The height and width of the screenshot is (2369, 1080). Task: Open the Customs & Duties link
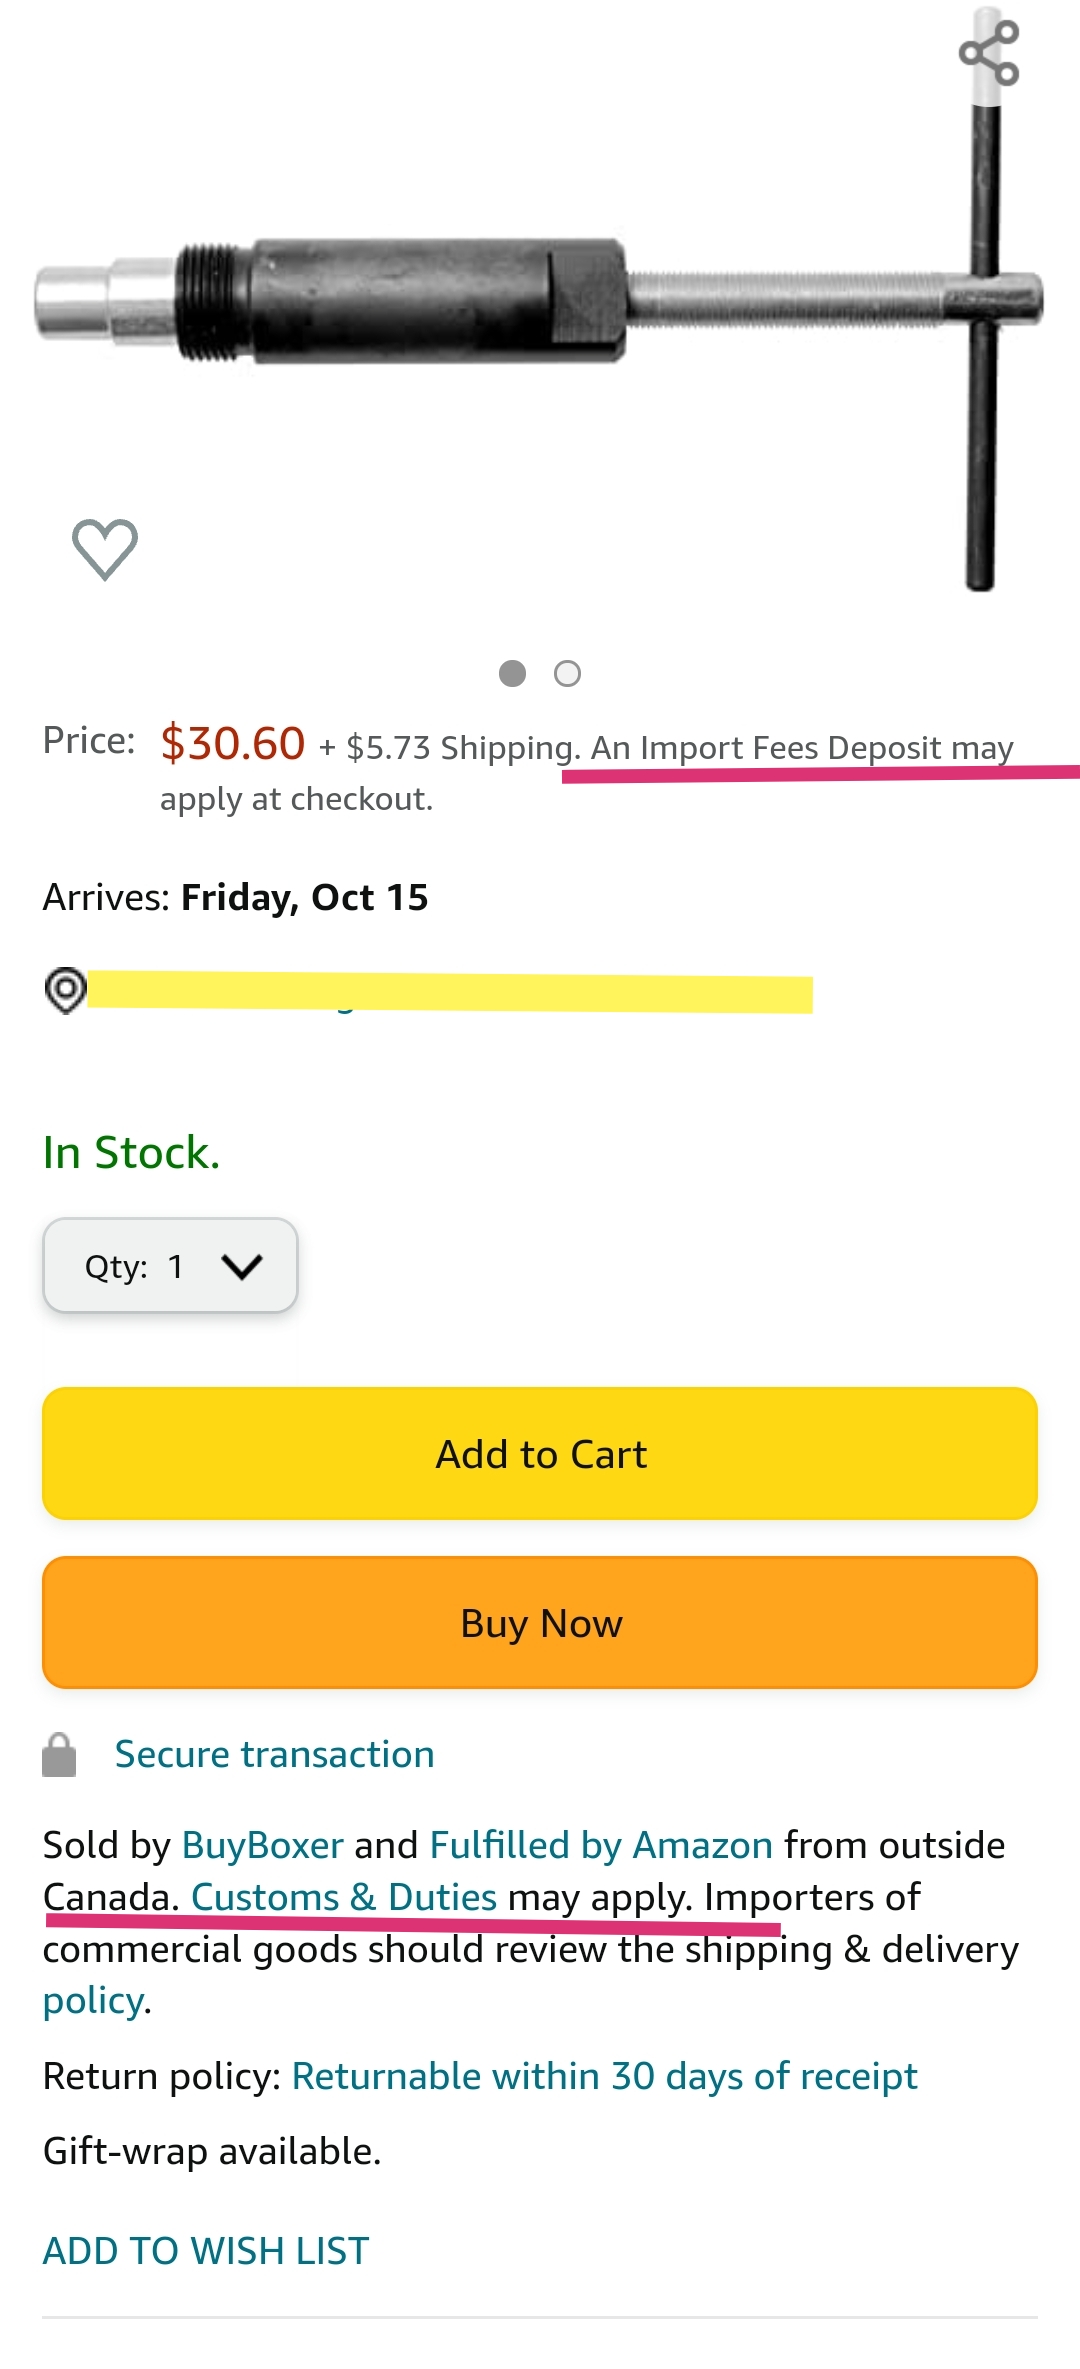click(343, 1897)
